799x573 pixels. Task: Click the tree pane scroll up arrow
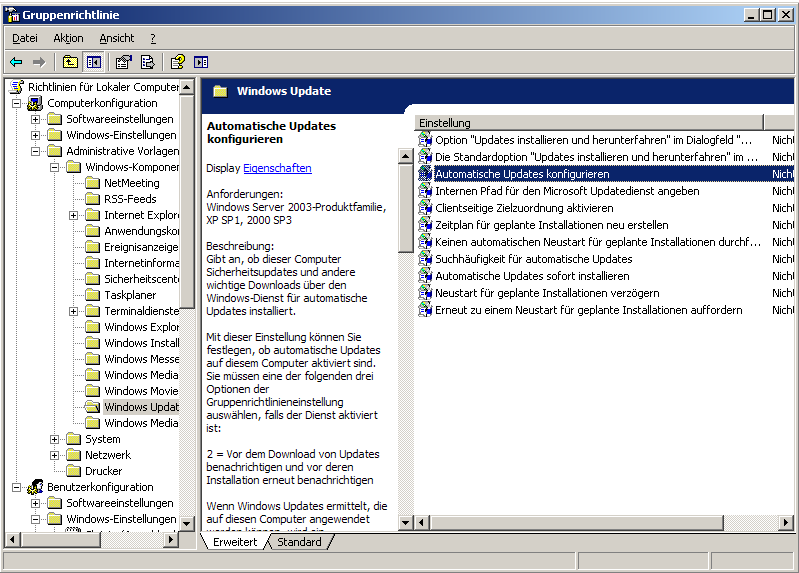pos(187,87)
